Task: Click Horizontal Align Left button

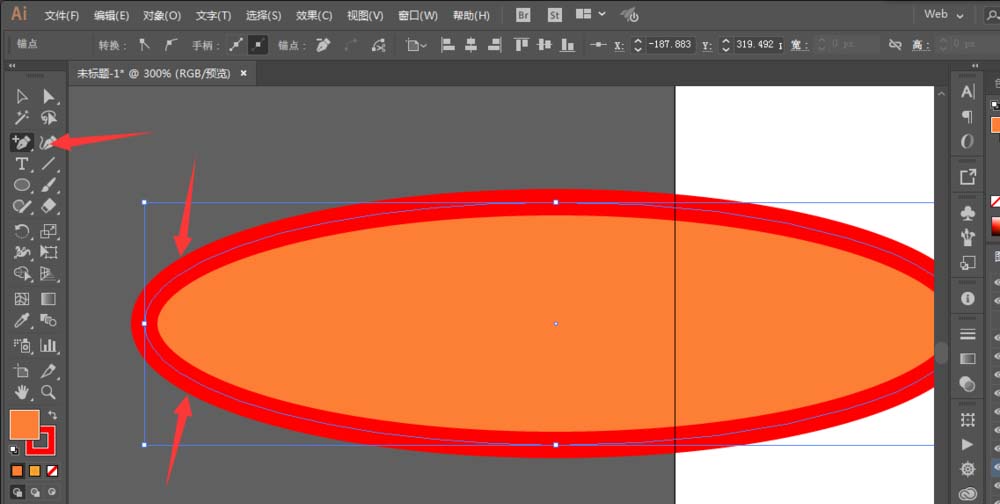Action: 448,45
